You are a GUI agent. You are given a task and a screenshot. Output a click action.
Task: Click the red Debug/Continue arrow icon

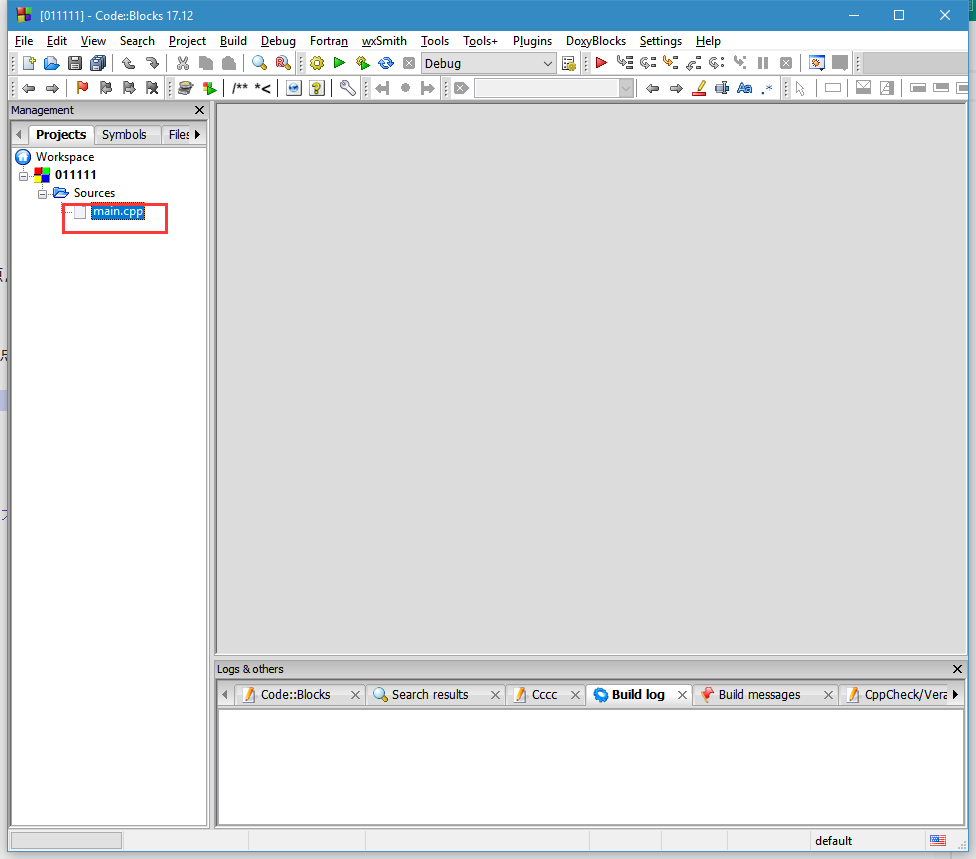tap(601, 63)
